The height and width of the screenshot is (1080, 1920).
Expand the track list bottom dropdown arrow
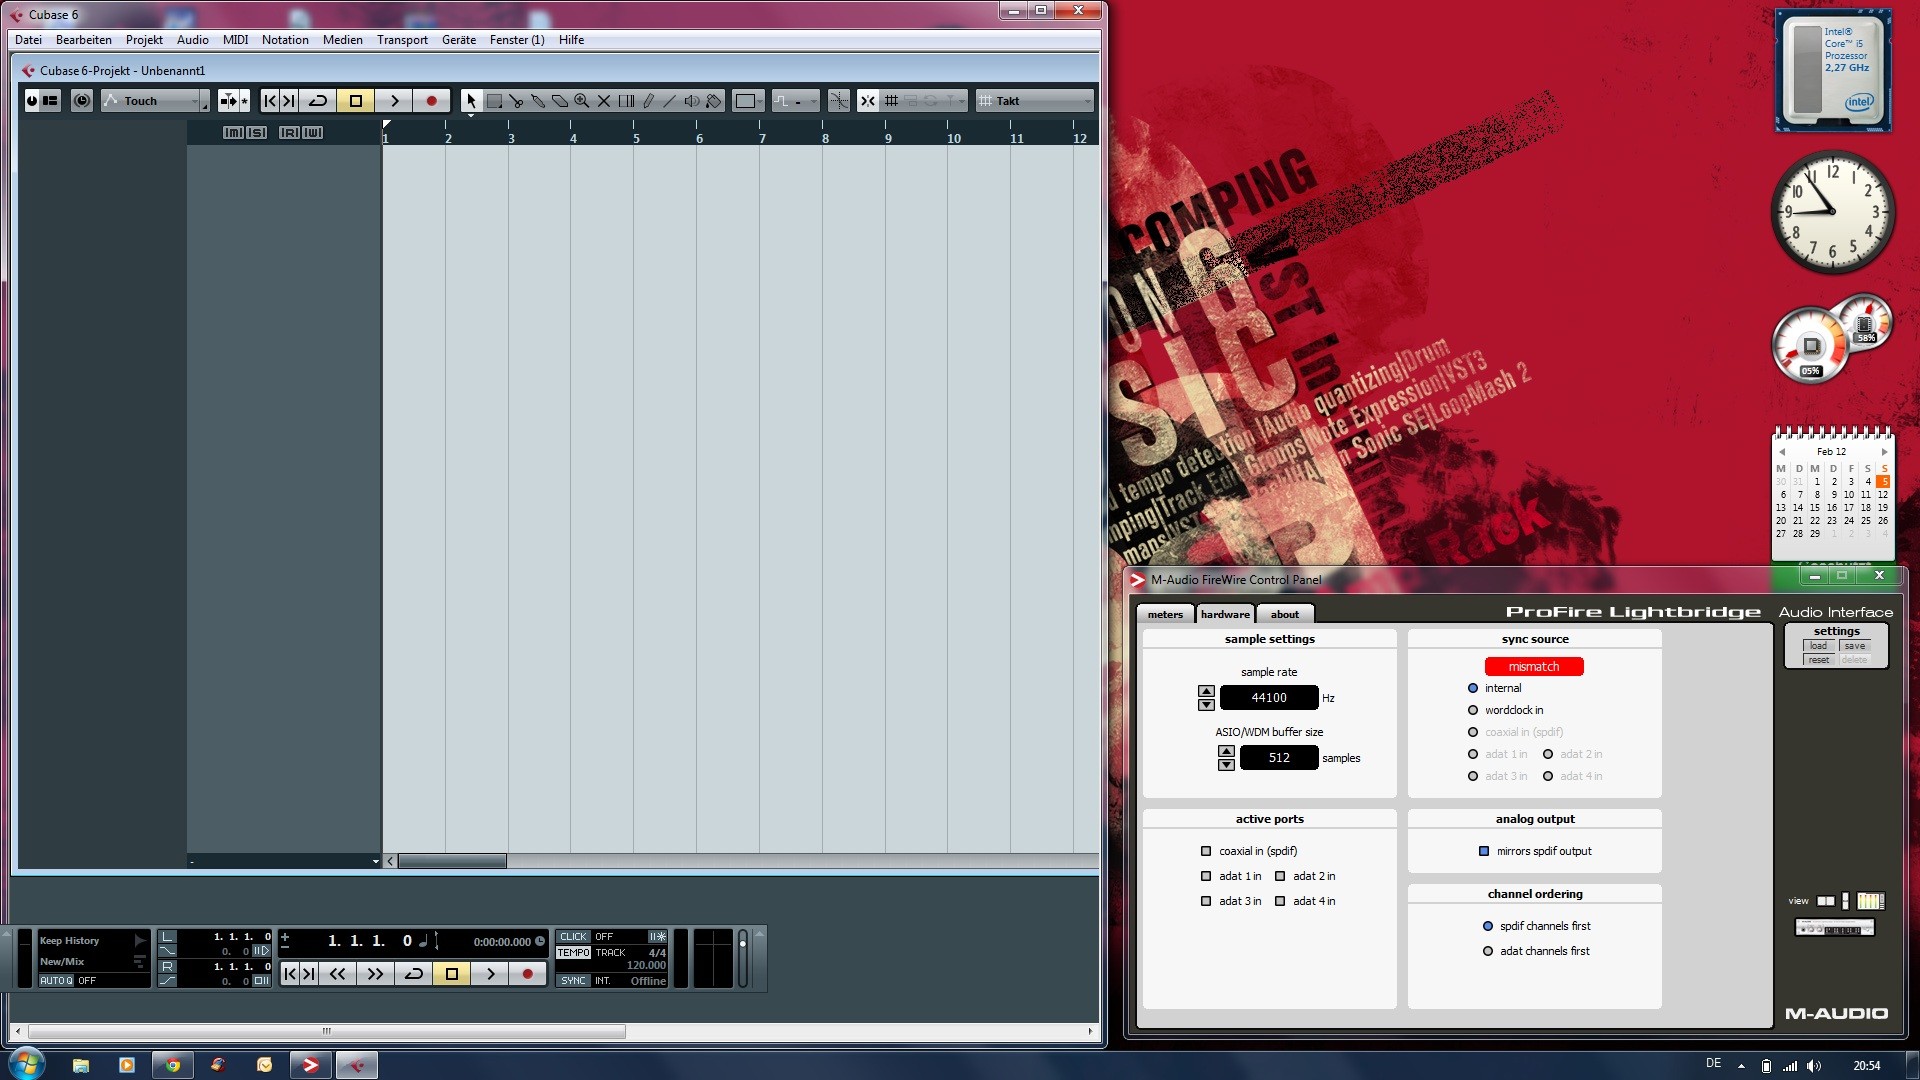click(376, 861)
